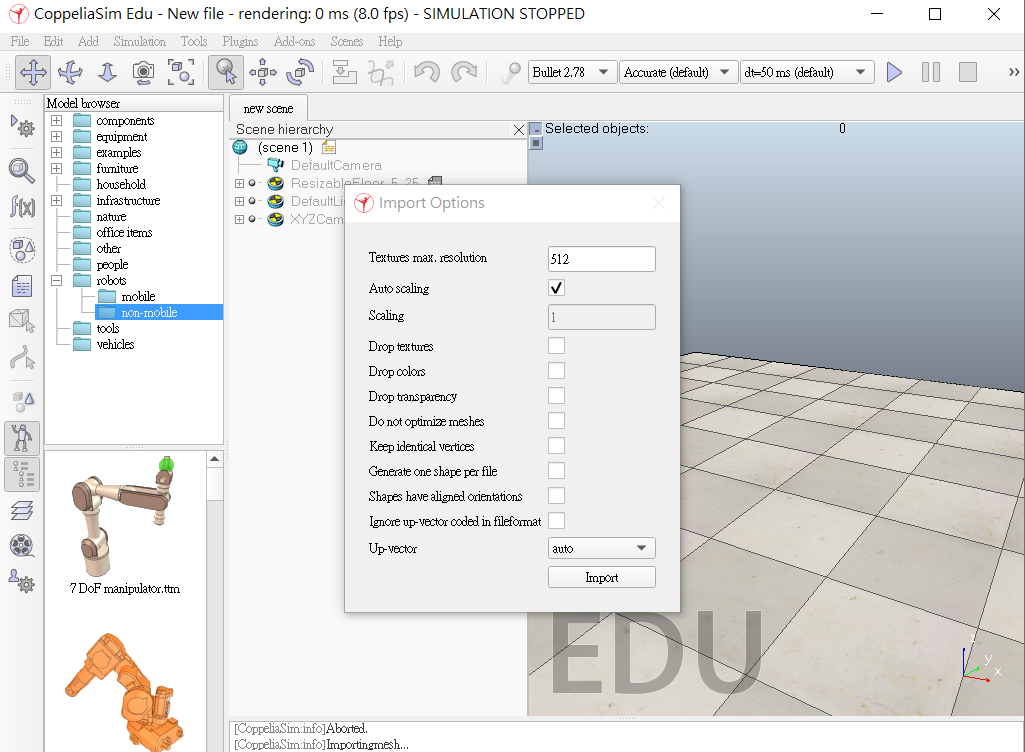The width and height of the screenshot is (1025, 752).
Task: Click the Textures max. resolution input field
Action: 601,259
